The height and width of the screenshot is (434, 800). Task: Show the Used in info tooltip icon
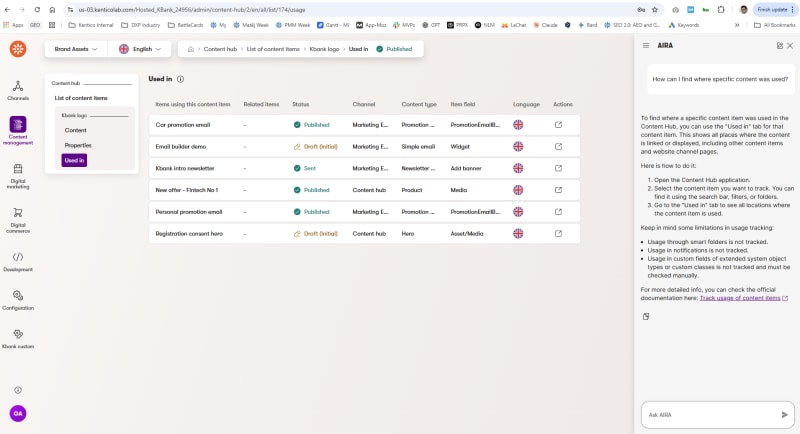click(181, 78)
